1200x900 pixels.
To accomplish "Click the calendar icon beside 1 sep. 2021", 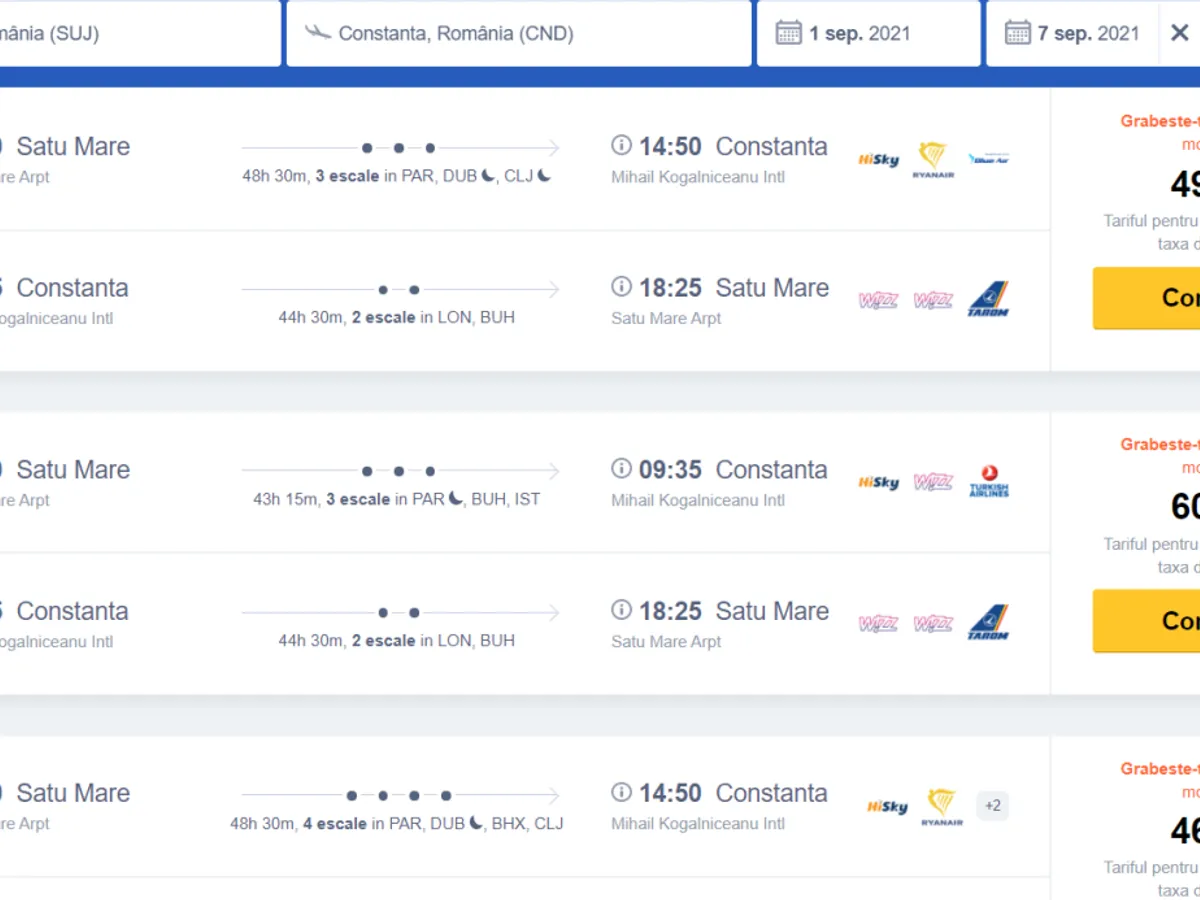I will 789,33.
